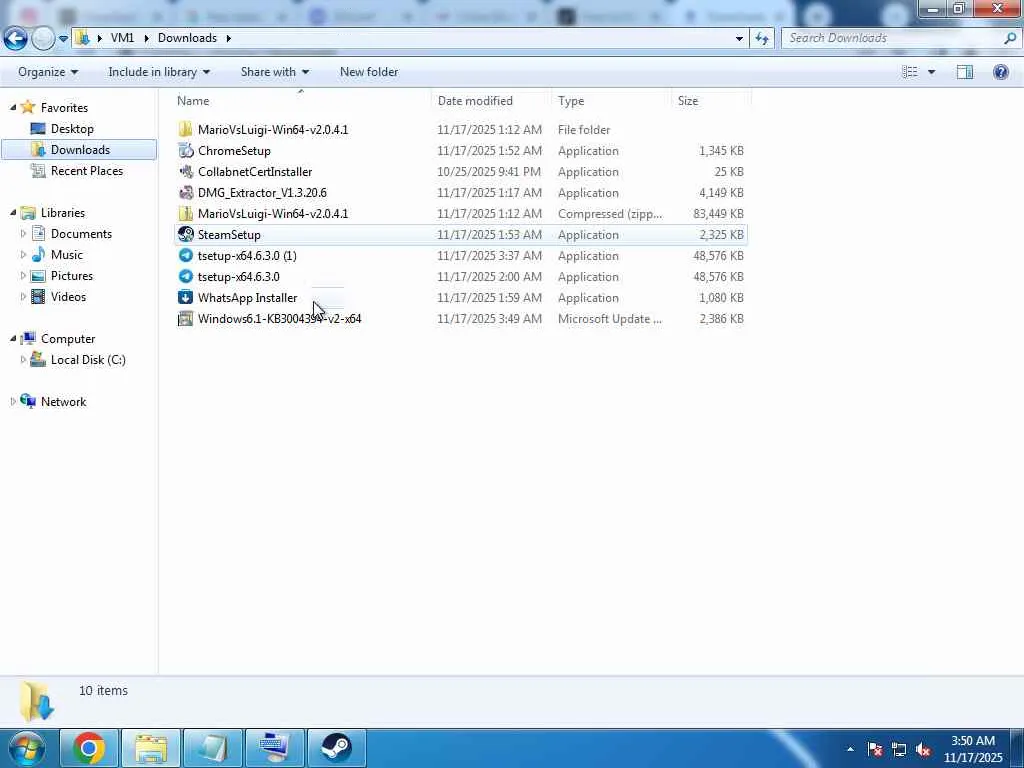Click the 10/25/2025 9:41 PM date cell

click(489, 172)
